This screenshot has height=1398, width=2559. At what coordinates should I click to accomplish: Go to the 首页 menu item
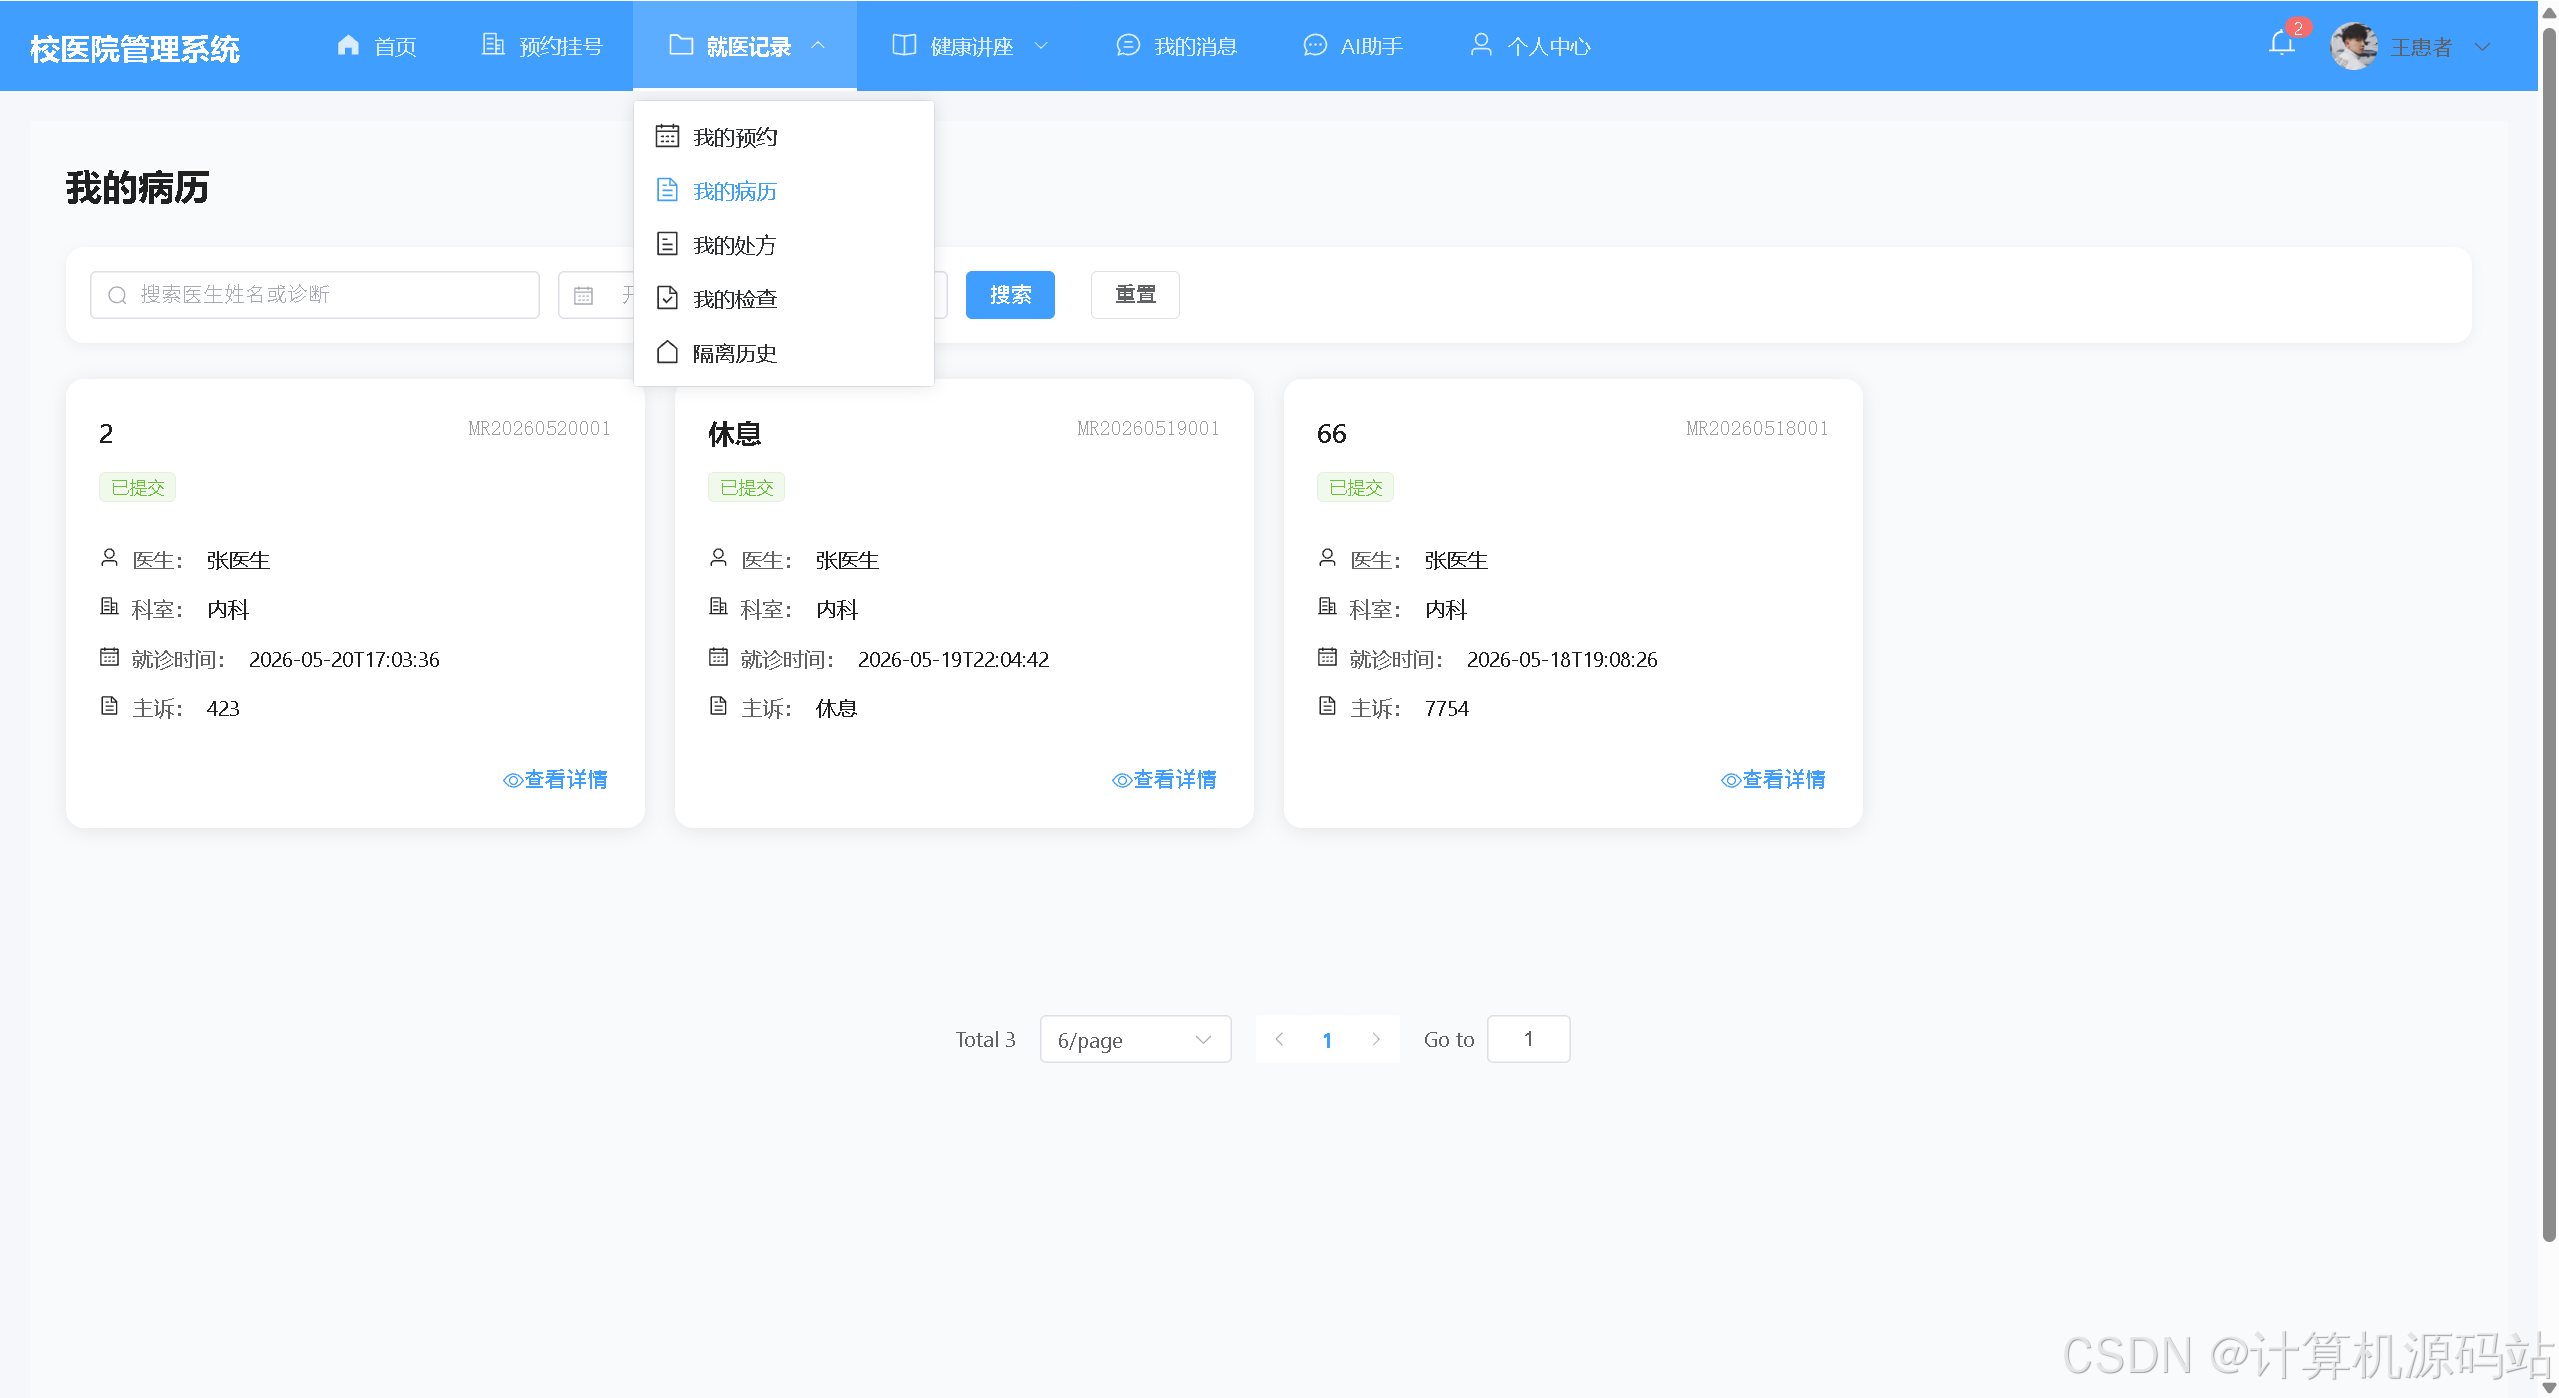(377, 46)
